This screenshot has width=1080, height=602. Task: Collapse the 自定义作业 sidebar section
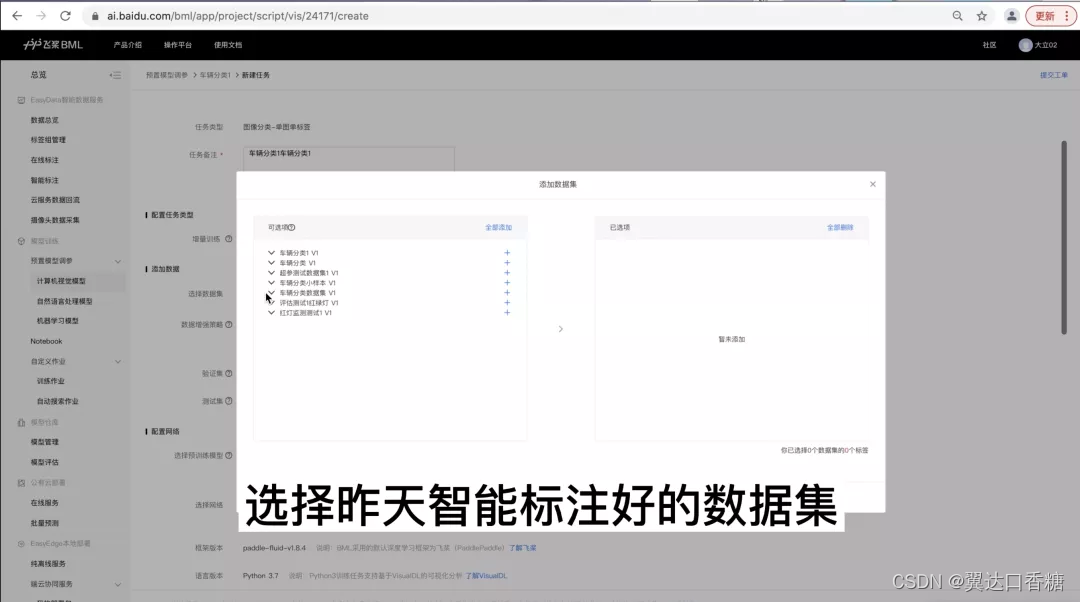[x=118, y=362]
